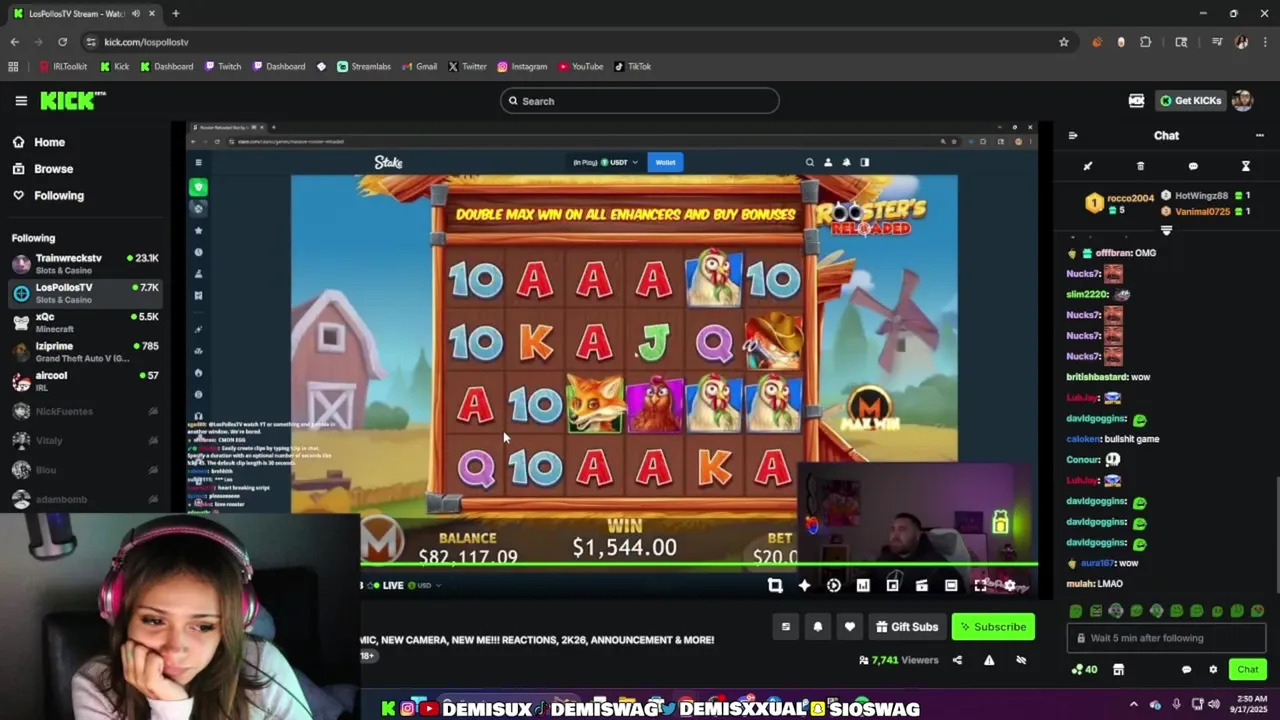Show hidden system tray icons

(1134, 705)
